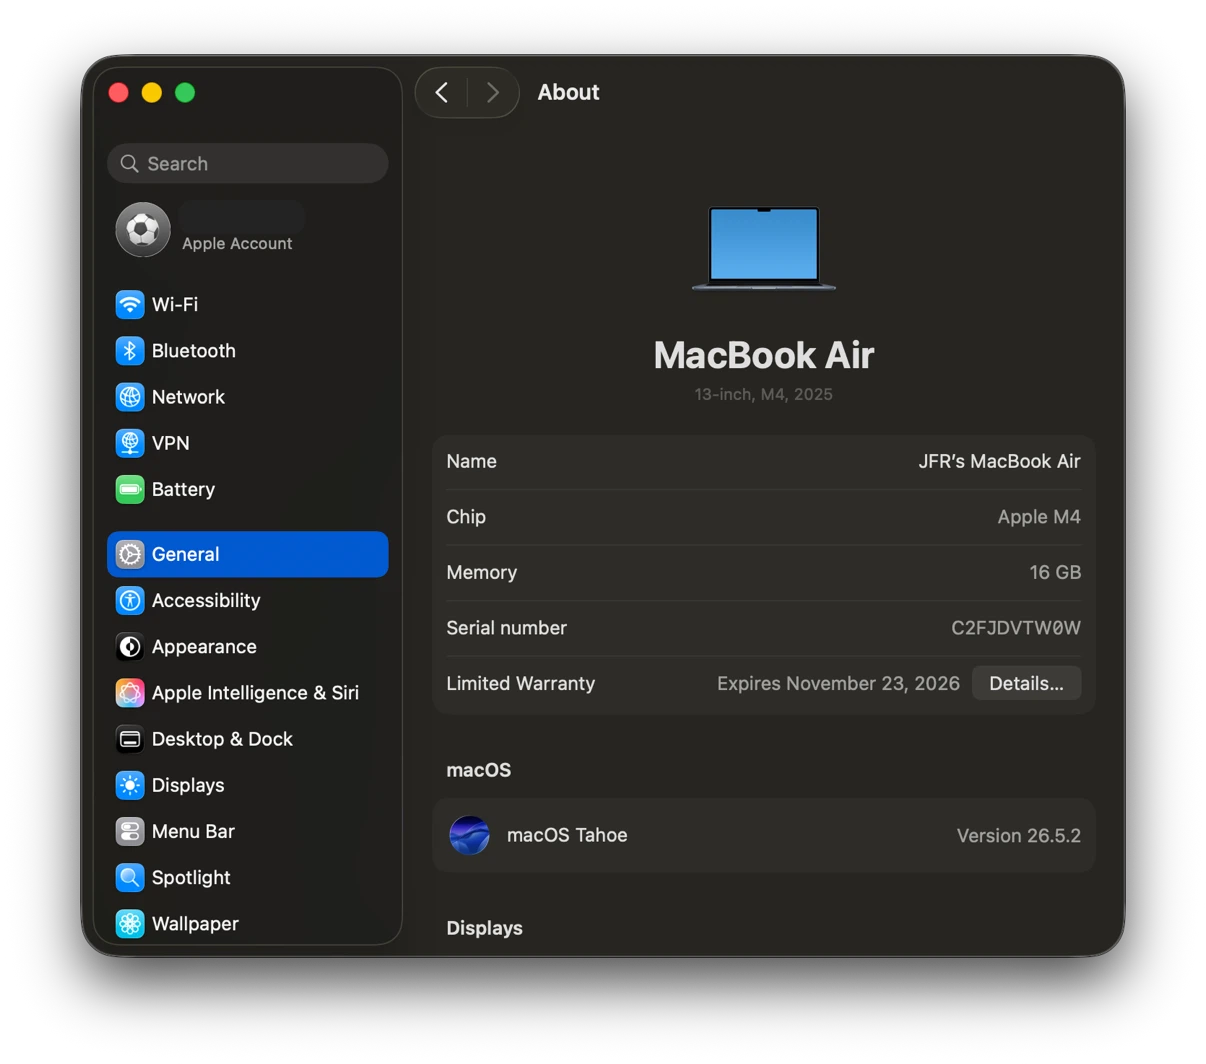This screenshot has height=1064, width=1206.
Task: Open the Wi-Fi settings pane
Action: coord(248,304)
